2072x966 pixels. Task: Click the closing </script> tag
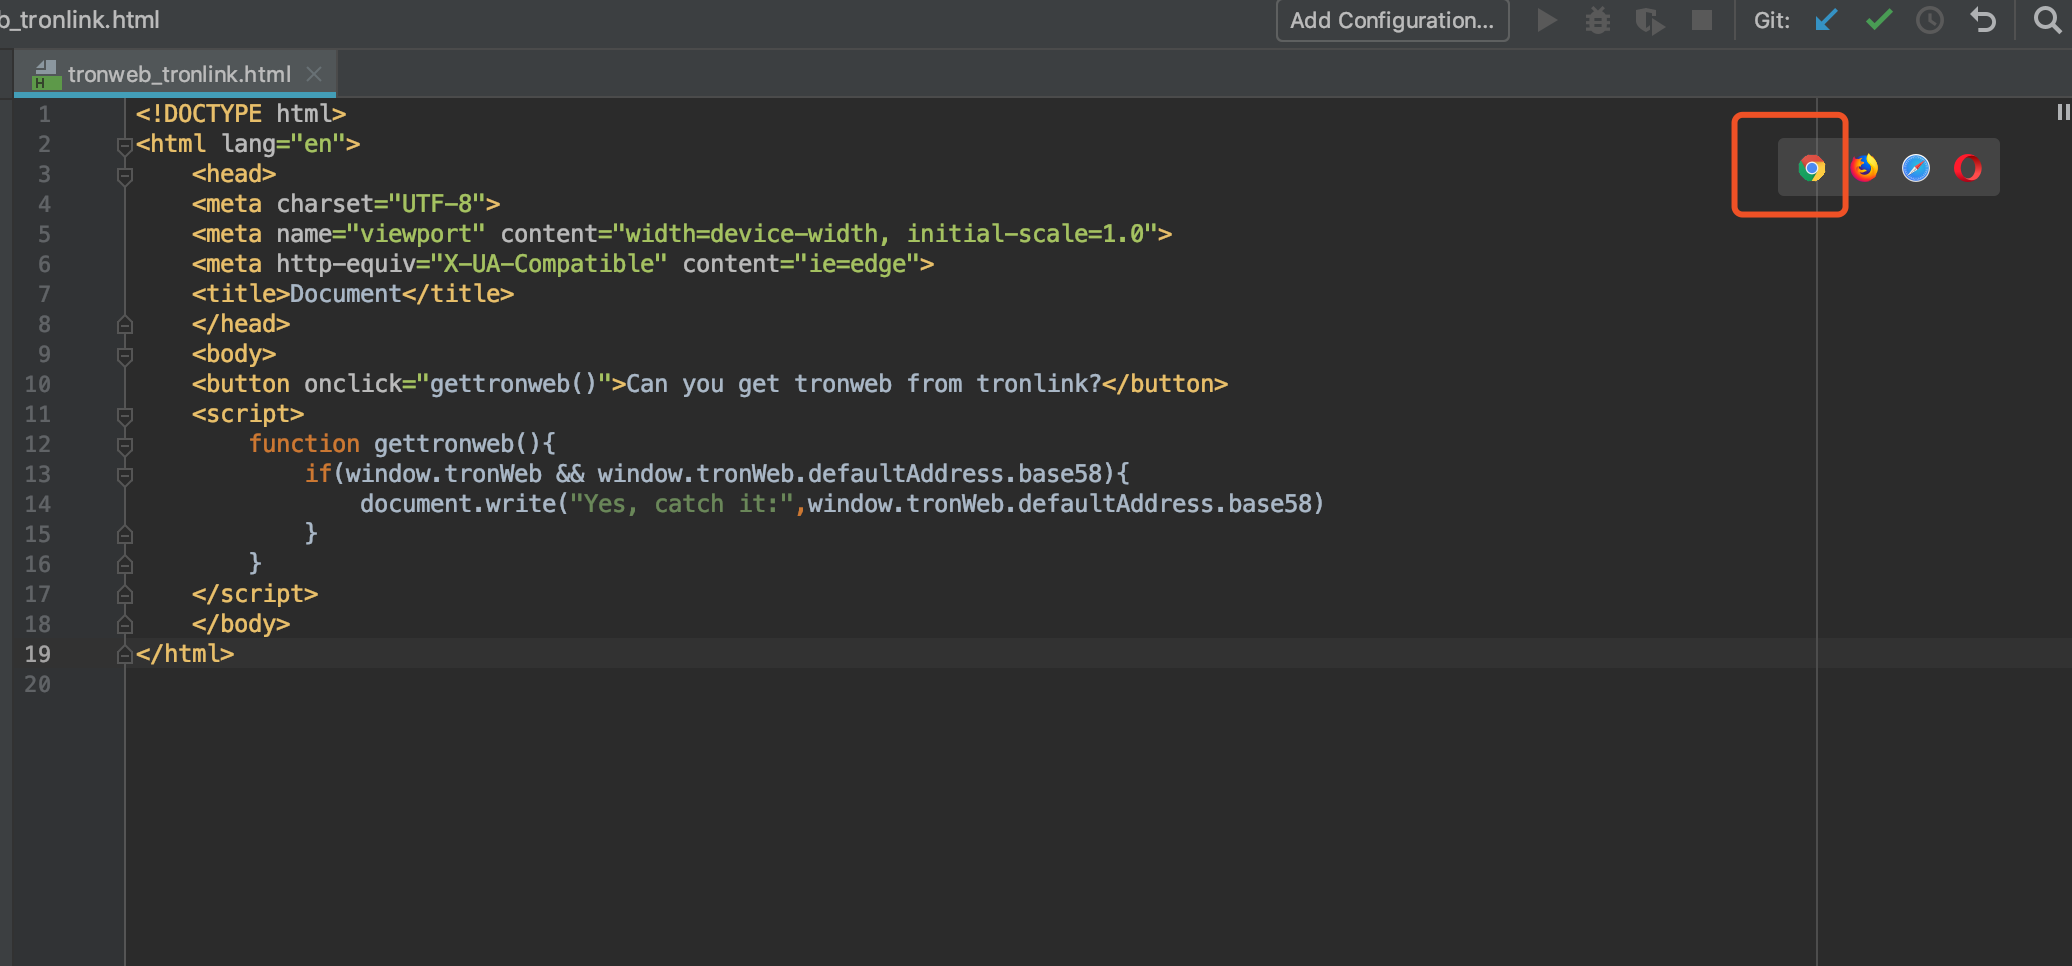(x=255, y=594)
